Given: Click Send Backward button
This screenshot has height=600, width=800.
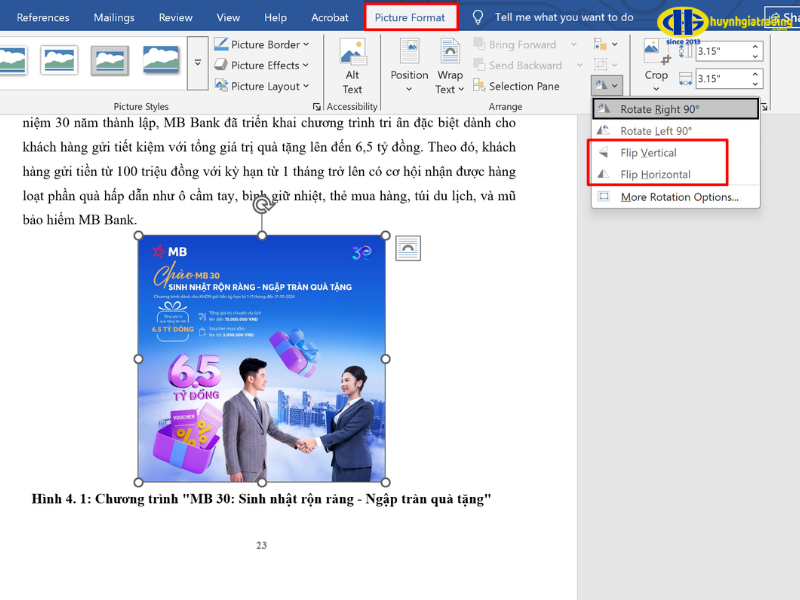Looking at the screenshot, I should (518, 65).
